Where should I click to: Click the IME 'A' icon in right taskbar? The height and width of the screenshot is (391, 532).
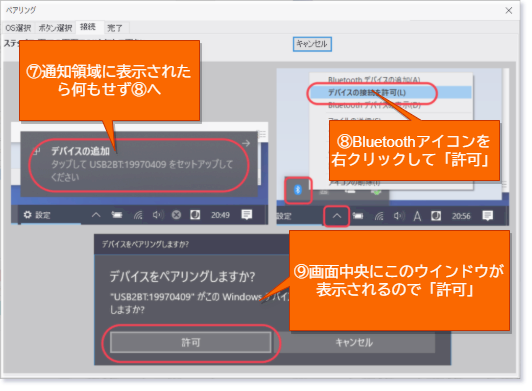[x=417, y=216]
